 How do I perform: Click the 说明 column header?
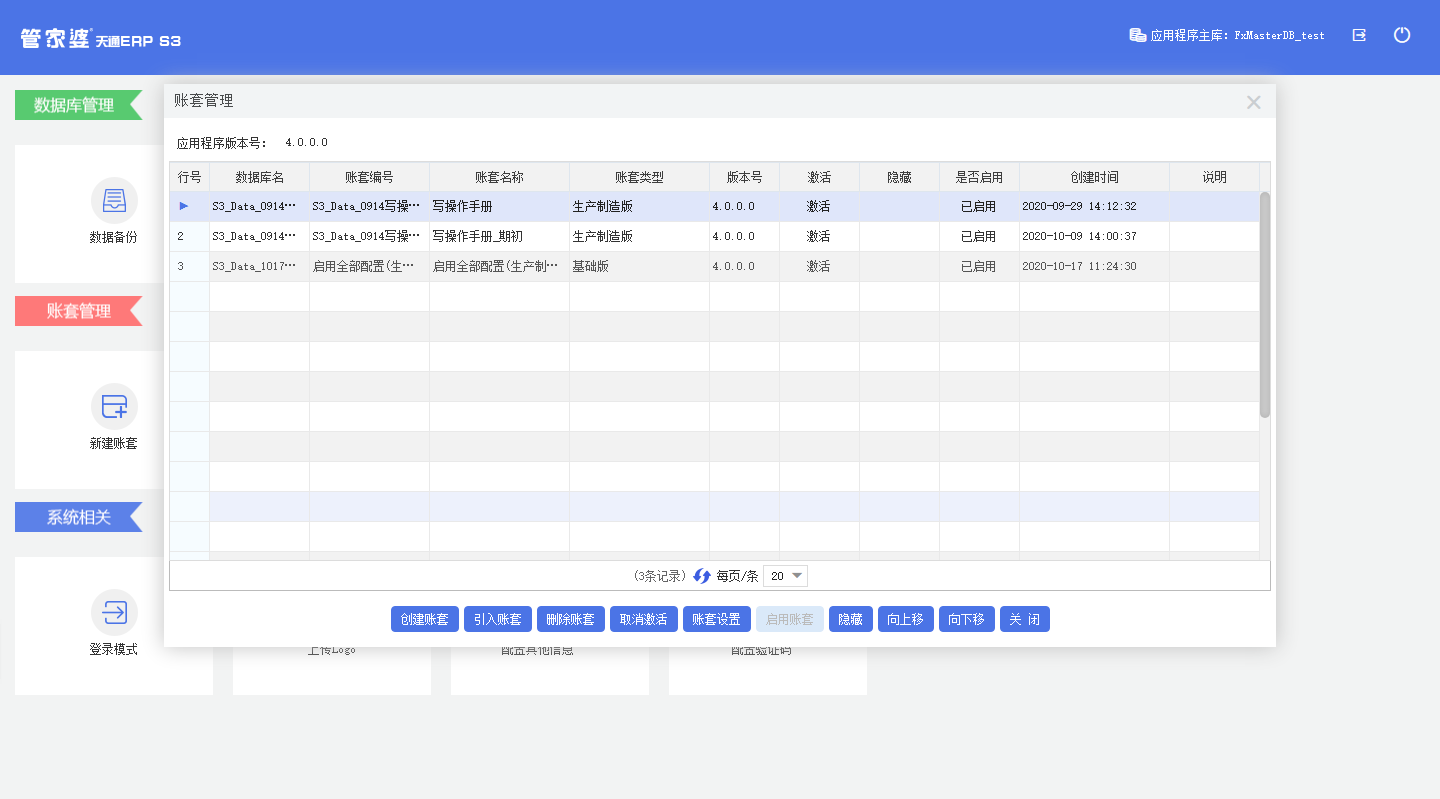tap(1214, 177)
